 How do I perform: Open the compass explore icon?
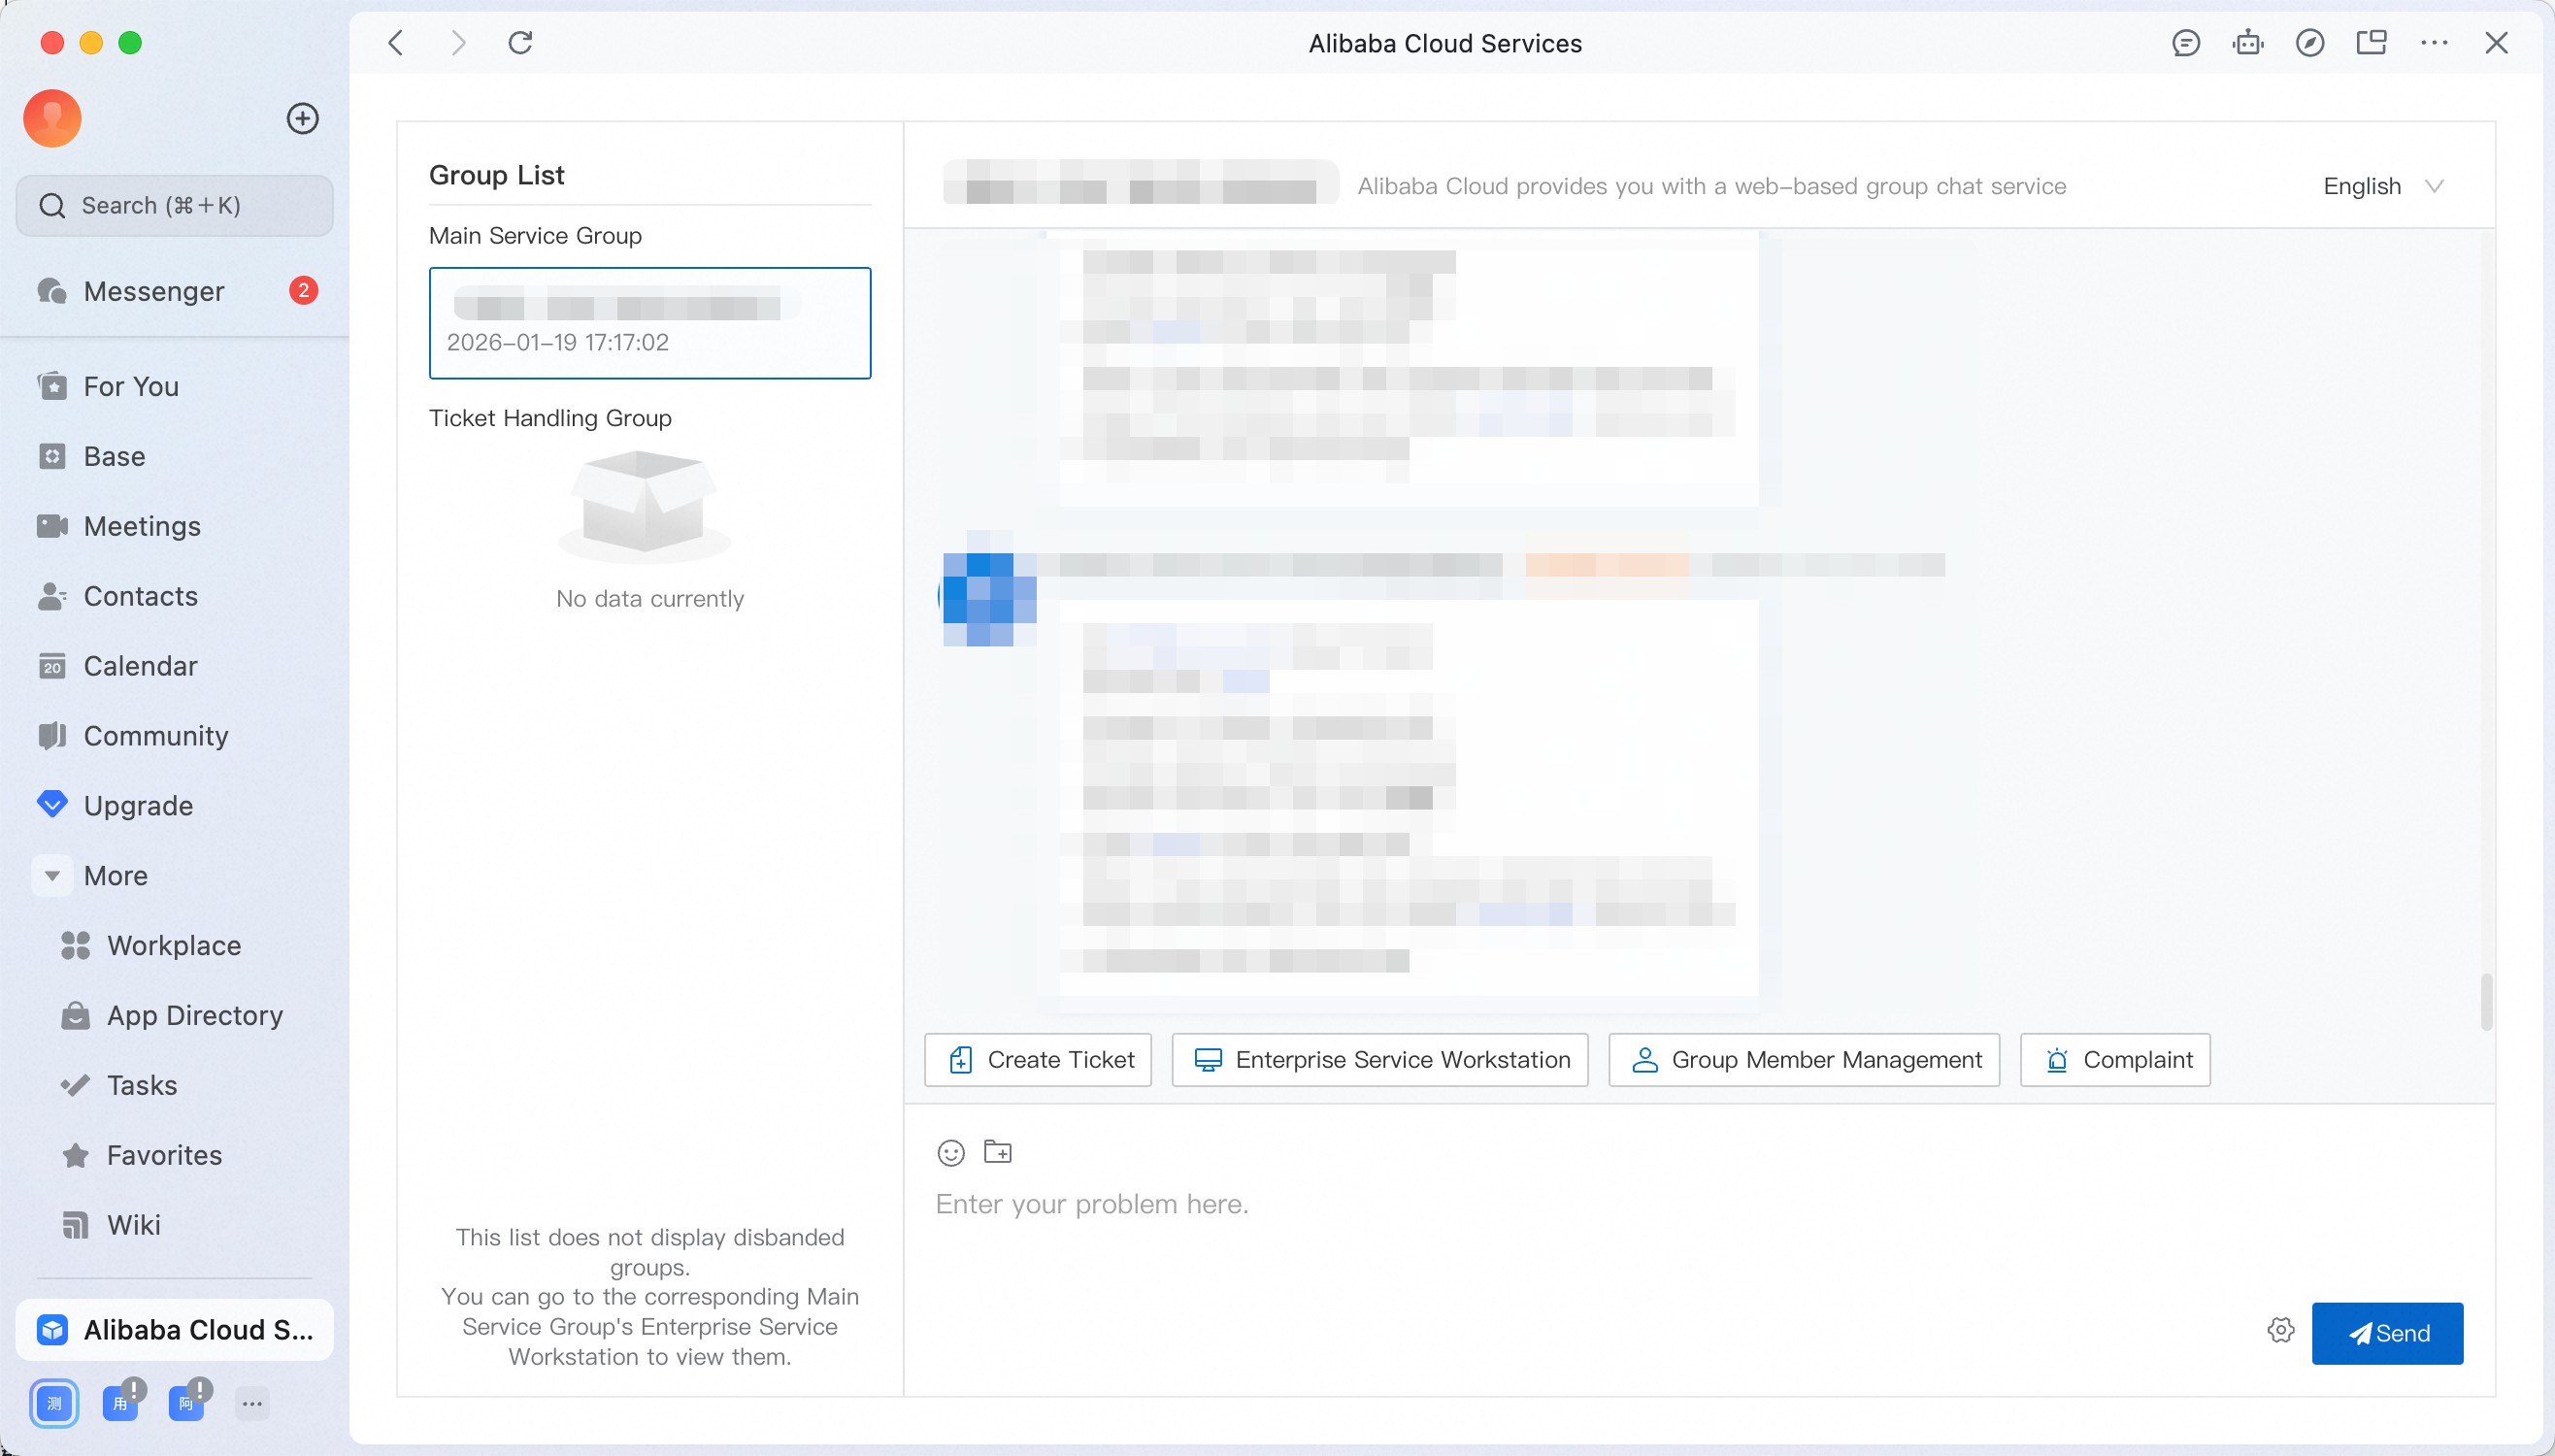point(2309,43)
